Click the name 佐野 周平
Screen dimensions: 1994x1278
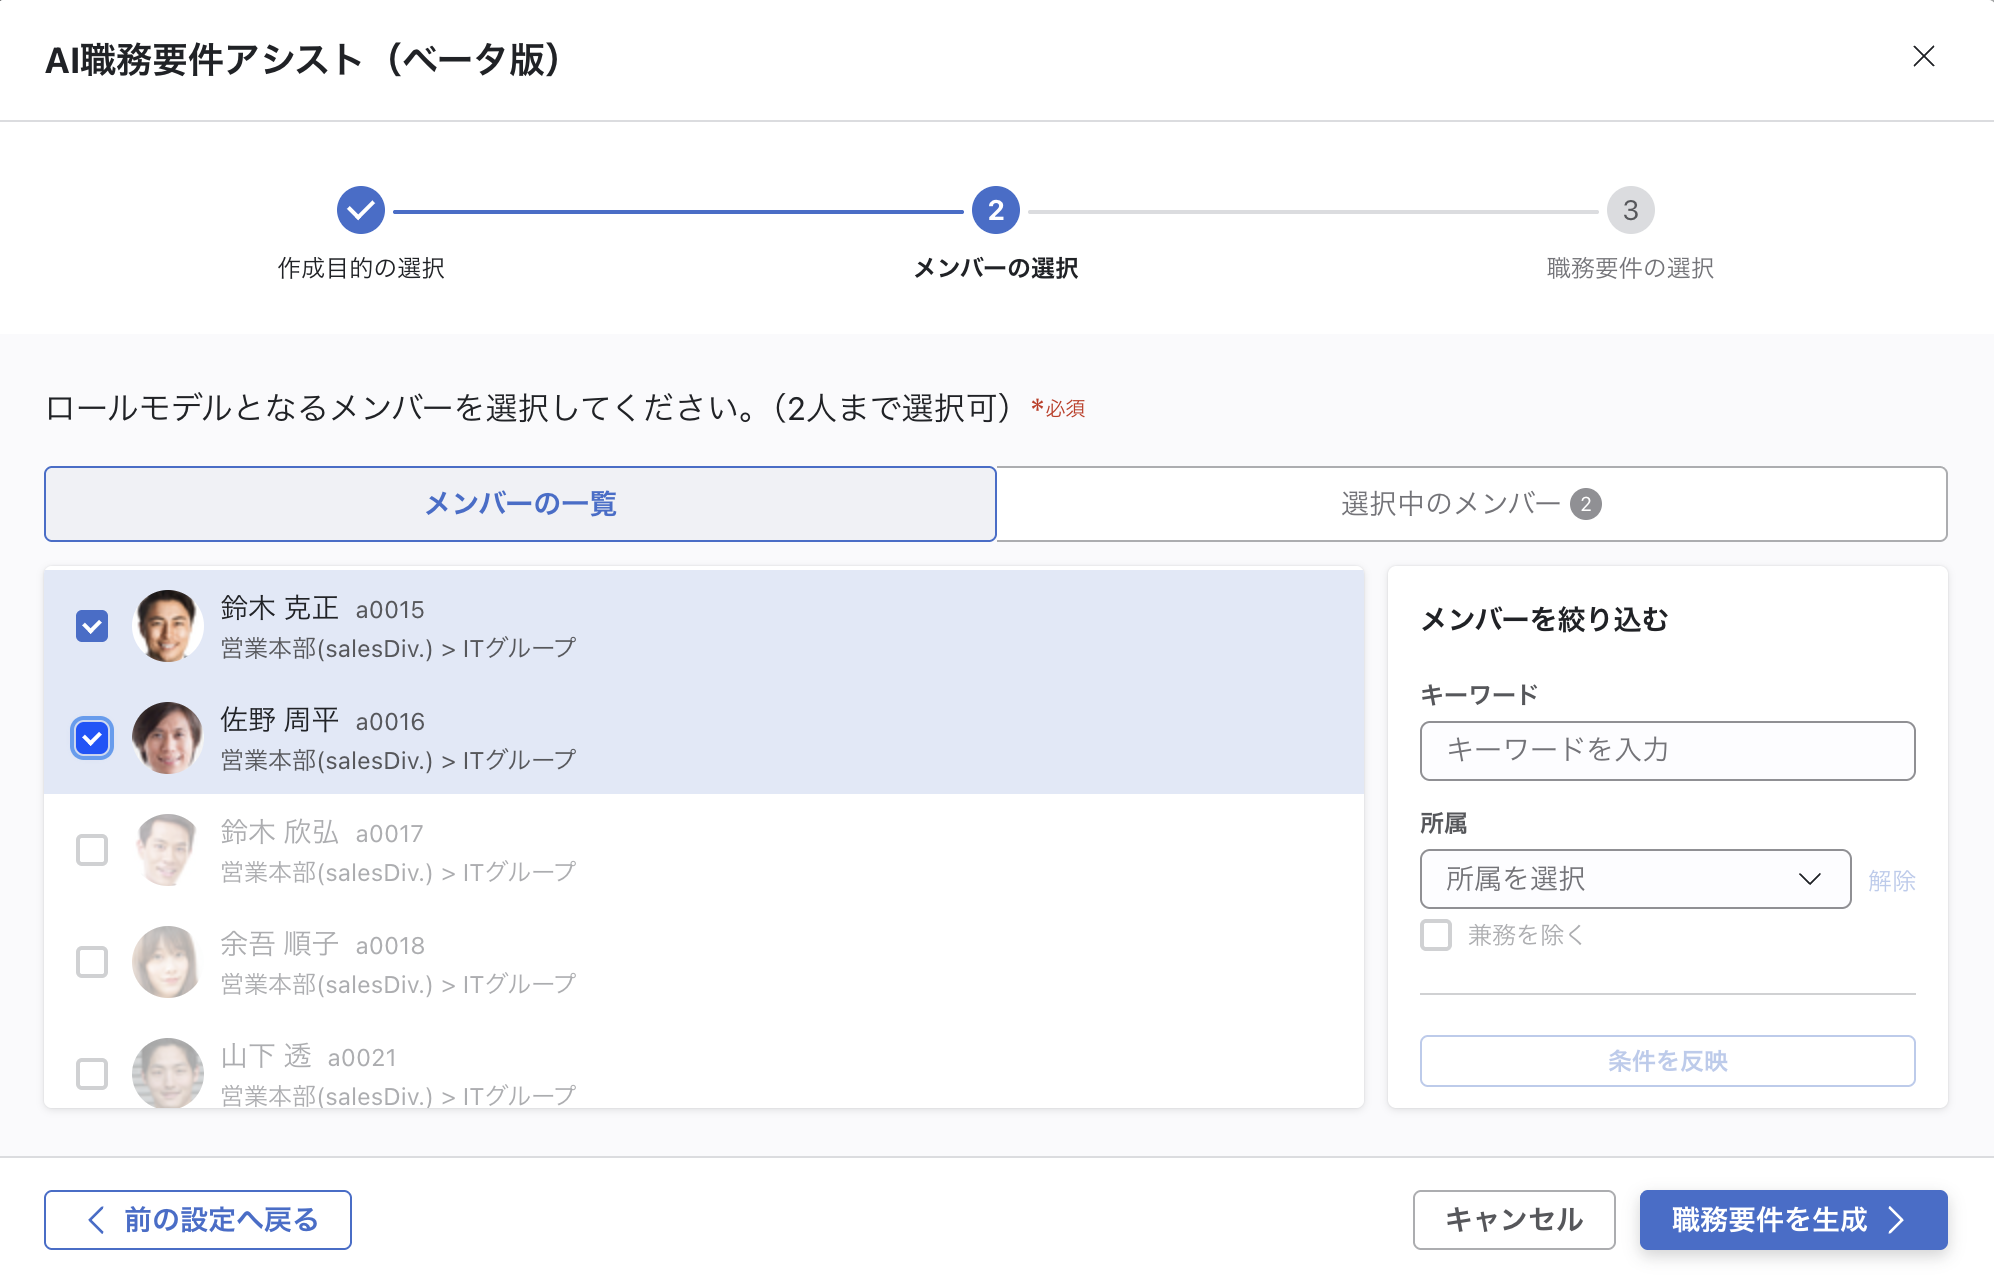[279, 720]
